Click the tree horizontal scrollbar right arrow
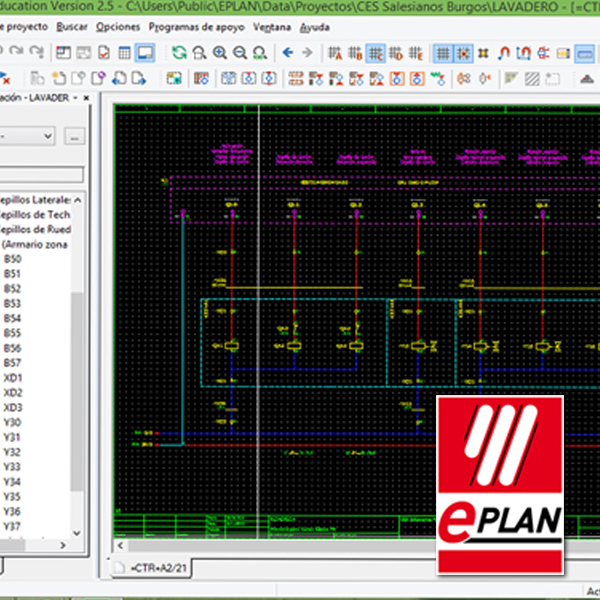600x600 pixels. pyautogui.click(x=63, y=545)
